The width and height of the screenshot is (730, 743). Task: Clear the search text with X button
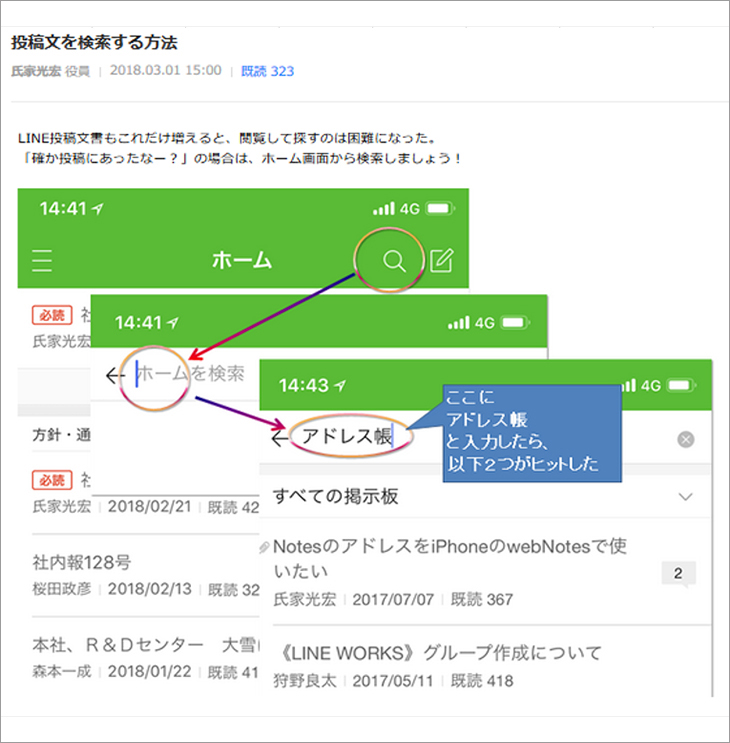685,439
